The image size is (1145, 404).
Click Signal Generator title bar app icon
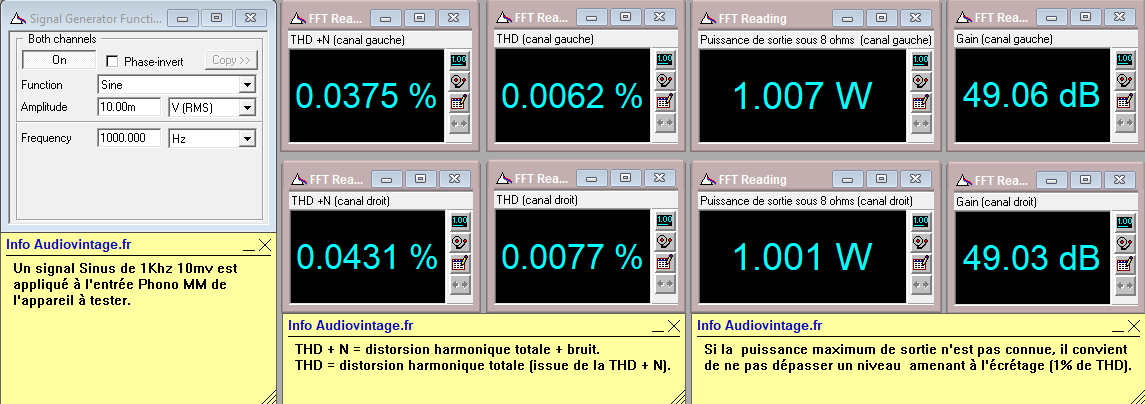(x=18, y=18)
